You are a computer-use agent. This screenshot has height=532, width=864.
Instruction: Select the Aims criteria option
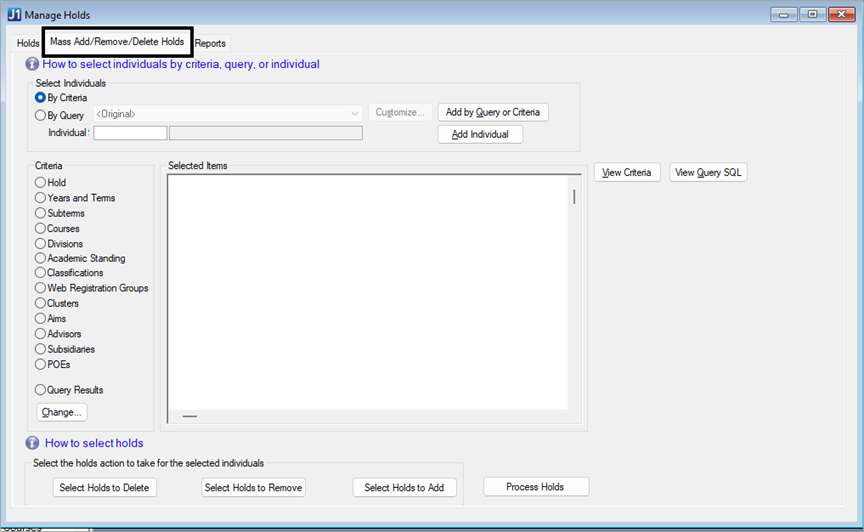[40, 319]
